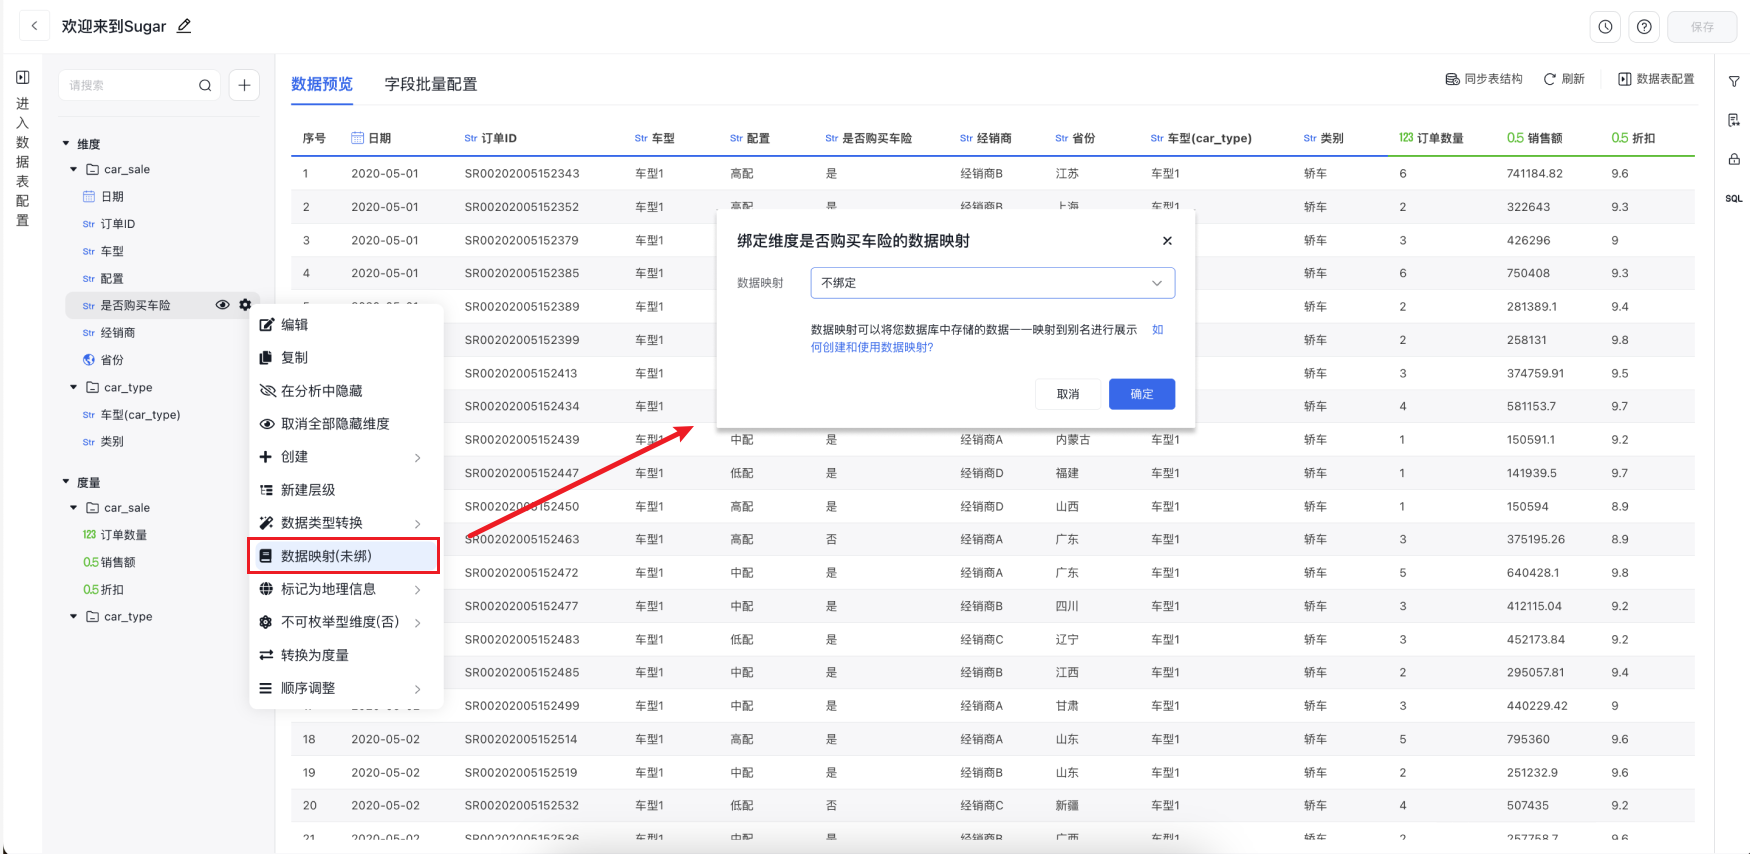The image size is (1750, 854).
Task: Click the lock permission icon
Action: tap(1734, 159)
